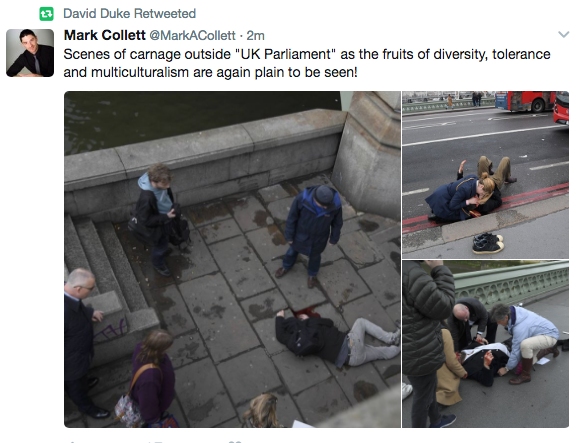This screenshot has height=443, width=578.
Task: Open the photo of woman helping near red bus
Action: click(x=485, y=175)
